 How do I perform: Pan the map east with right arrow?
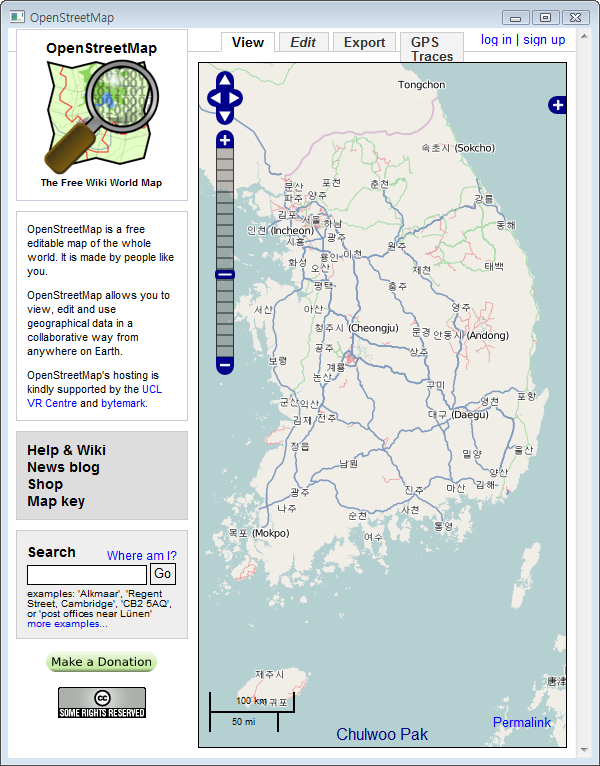pyautogui.click(x=235, y=98)
